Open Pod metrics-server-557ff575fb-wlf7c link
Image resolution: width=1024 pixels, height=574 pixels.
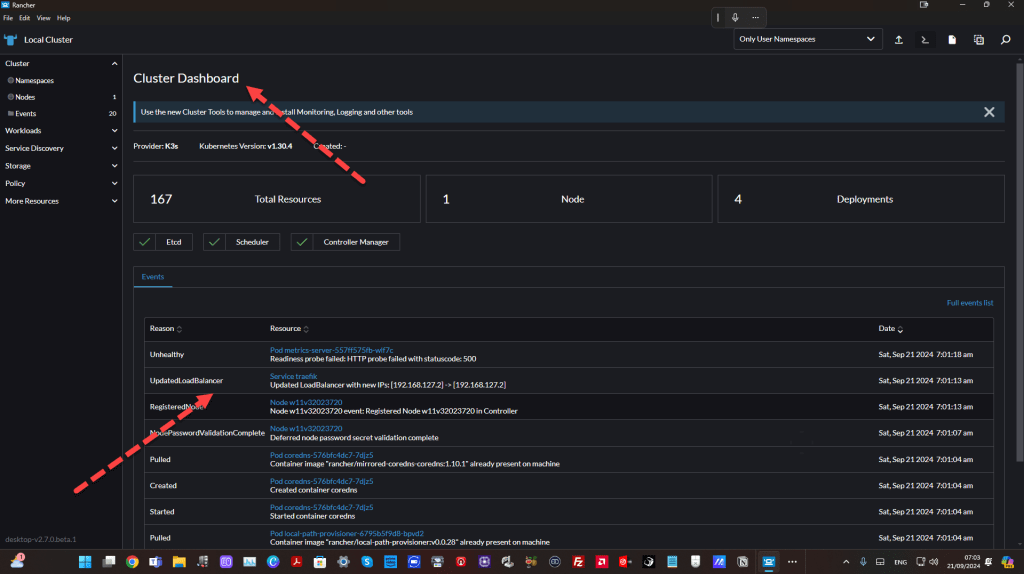[x=332, y=350]
